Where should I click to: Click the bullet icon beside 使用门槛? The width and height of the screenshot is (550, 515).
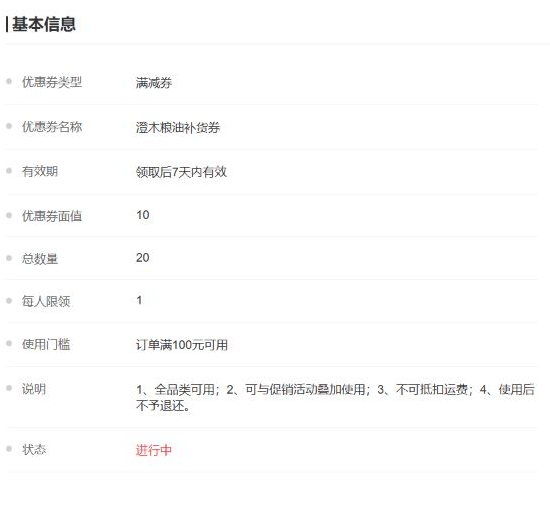pos(9,343)
